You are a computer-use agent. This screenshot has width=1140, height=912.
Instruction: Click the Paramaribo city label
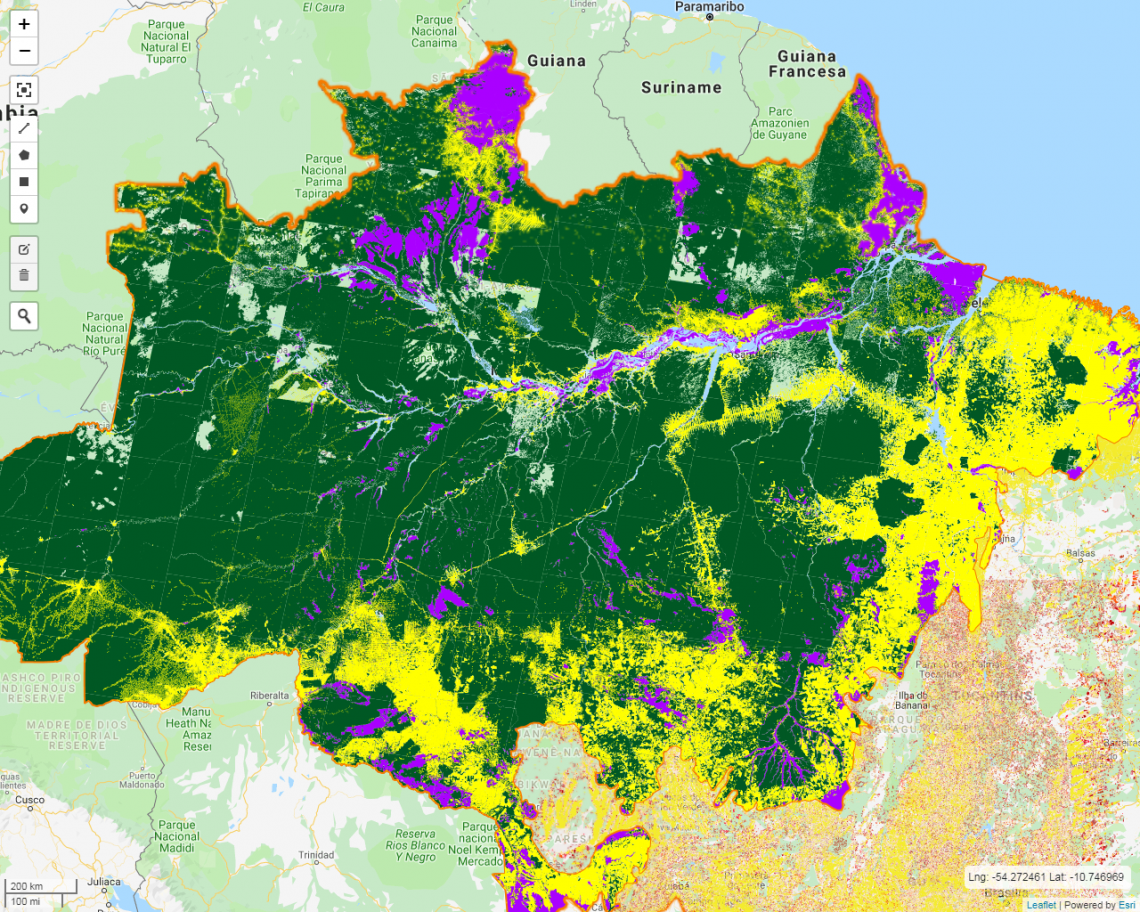click(709, 6)
